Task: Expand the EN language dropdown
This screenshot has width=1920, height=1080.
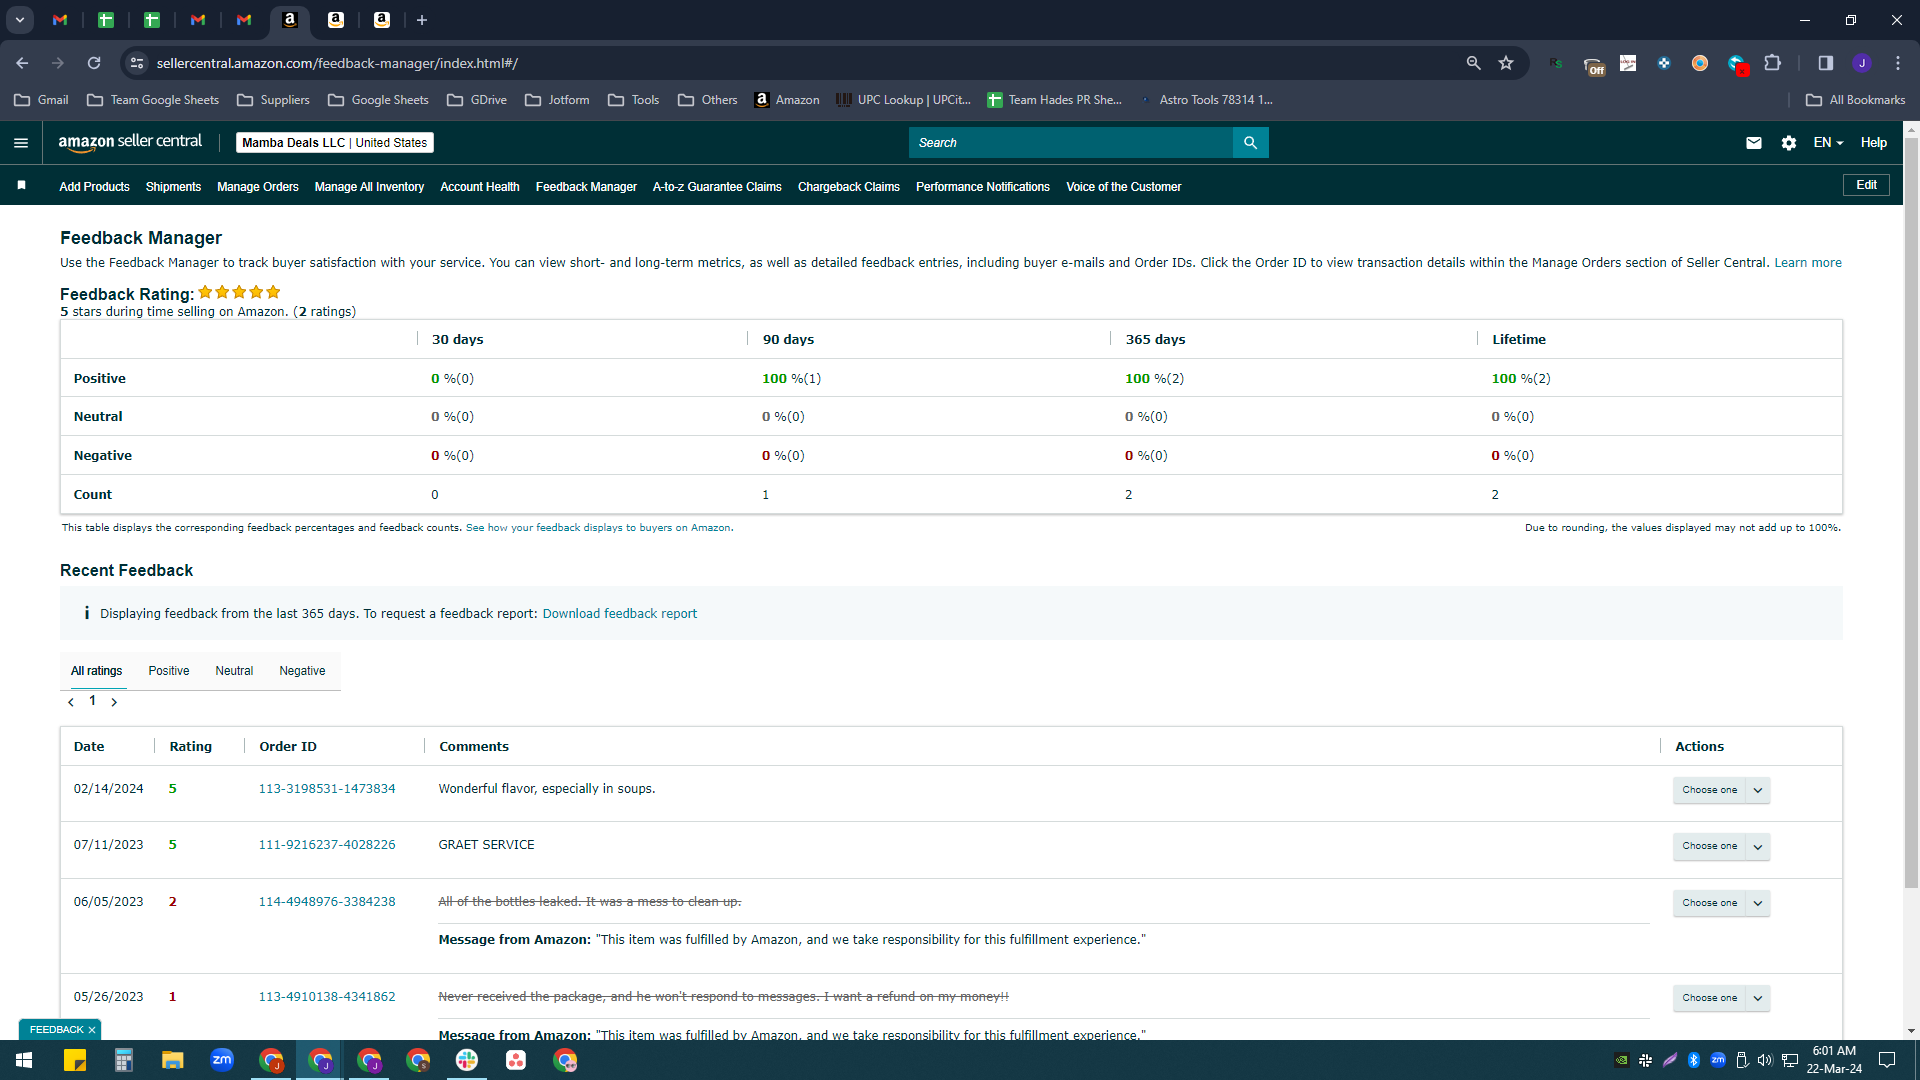Action: 1828,143
